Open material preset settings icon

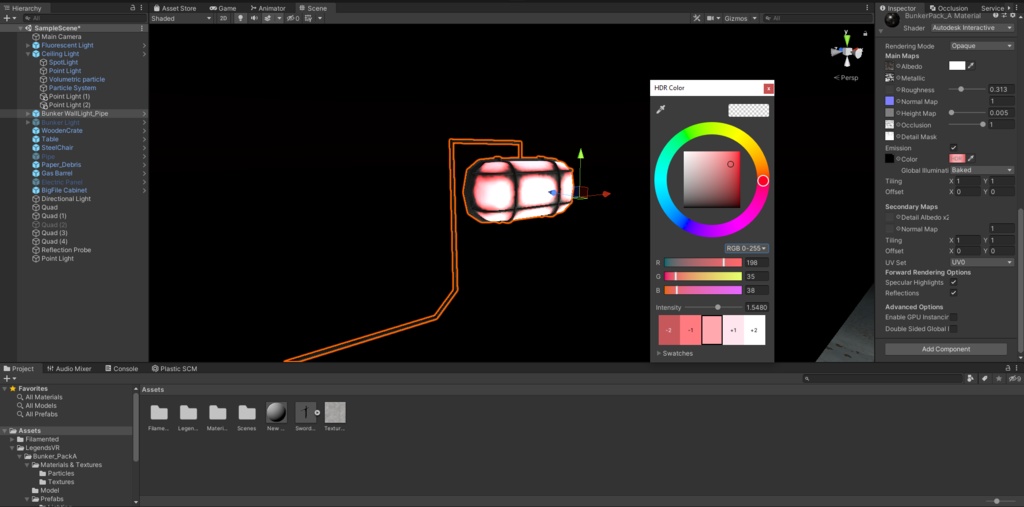(x=1004, y=15)
